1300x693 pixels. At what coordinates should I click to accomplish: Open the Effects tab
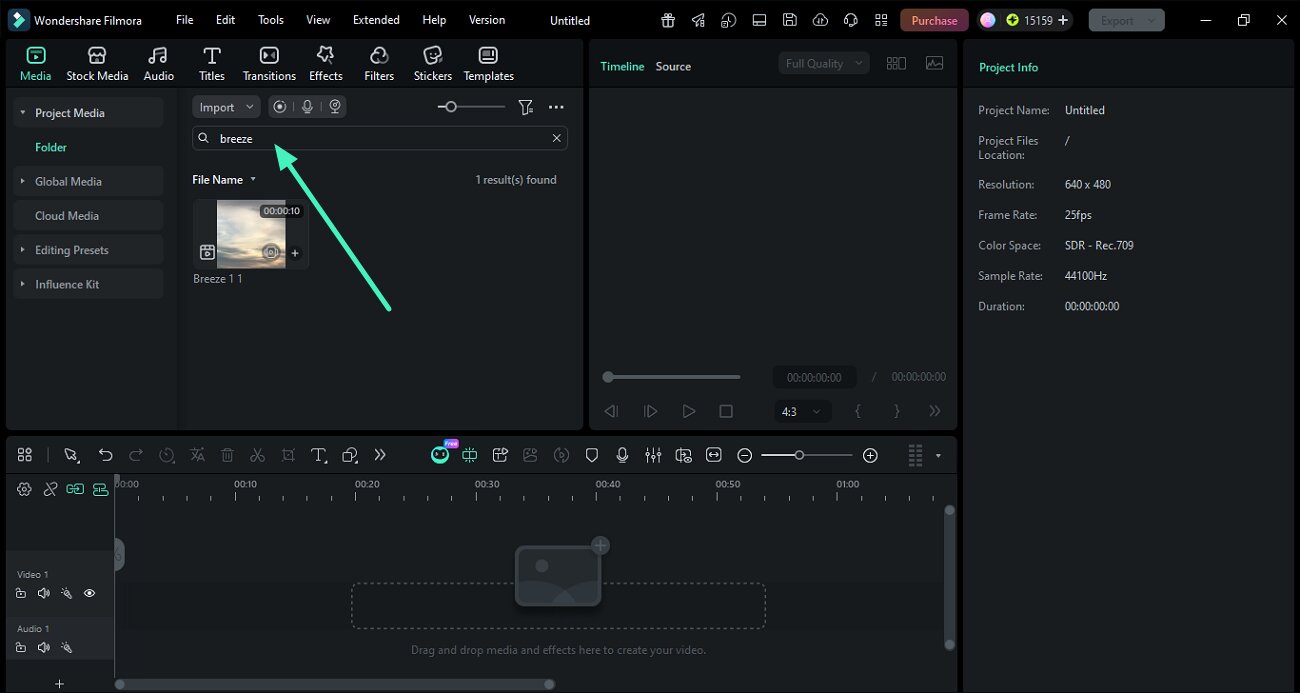(325, 64)
